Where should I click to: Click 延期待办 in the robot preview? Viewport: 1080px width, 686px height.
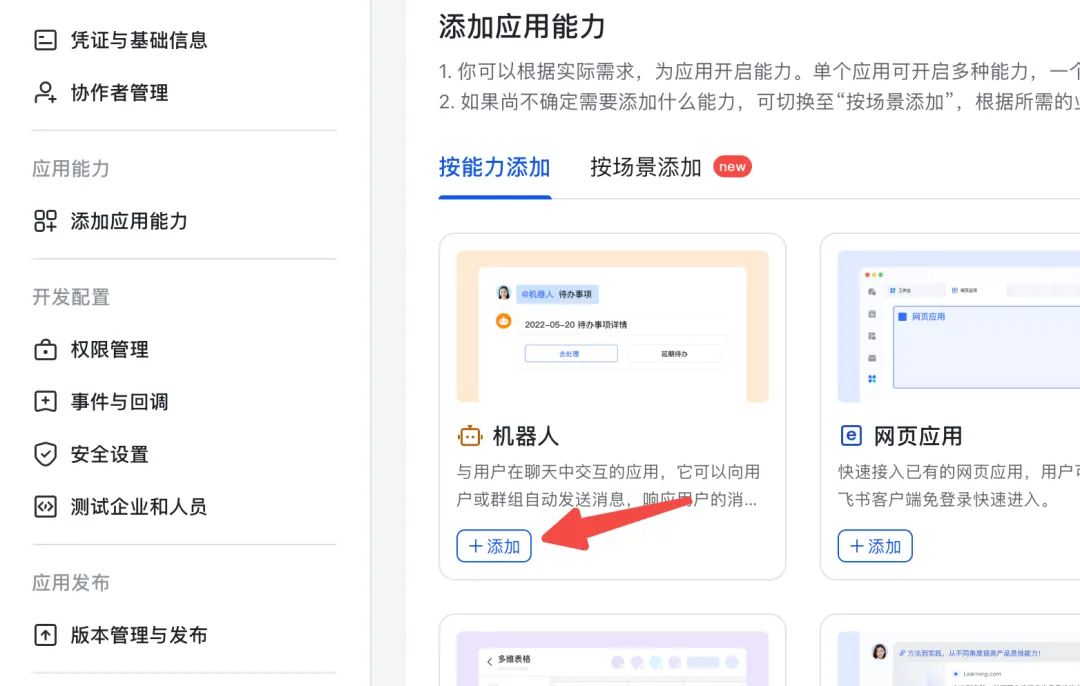point(674,354)
